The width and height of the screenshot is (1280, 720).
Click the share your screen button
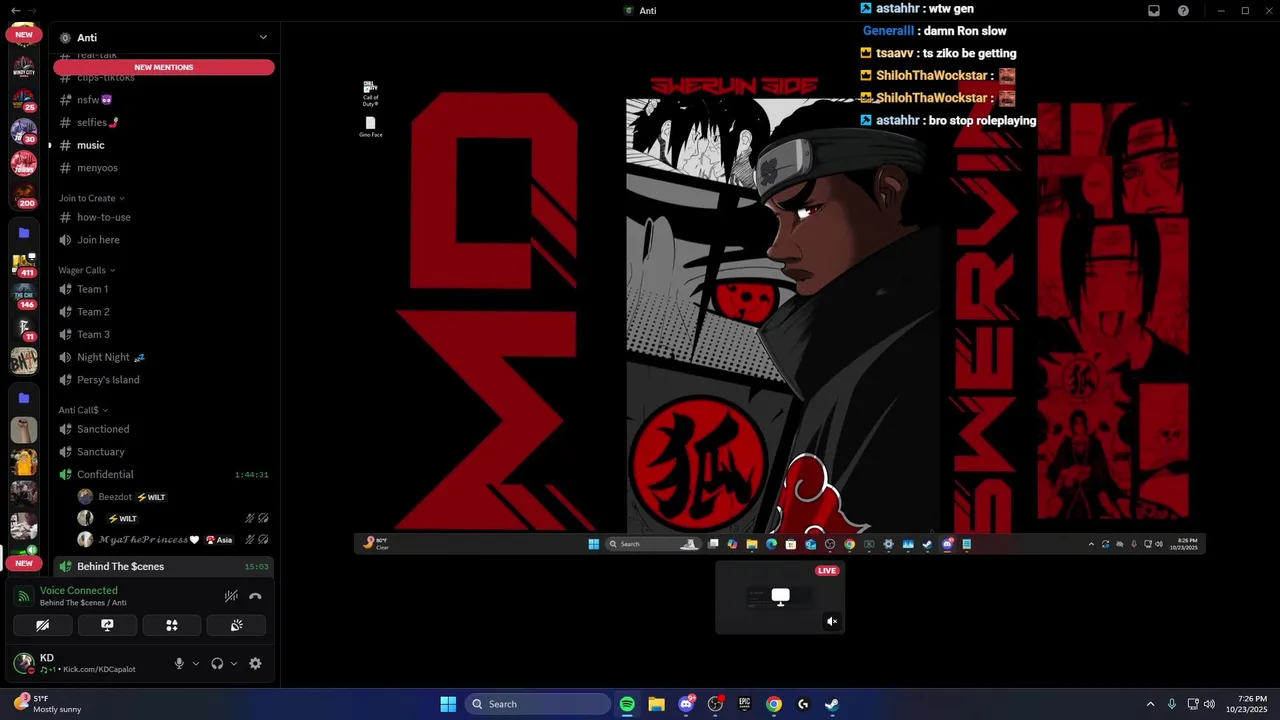click(x=107, y=625)
